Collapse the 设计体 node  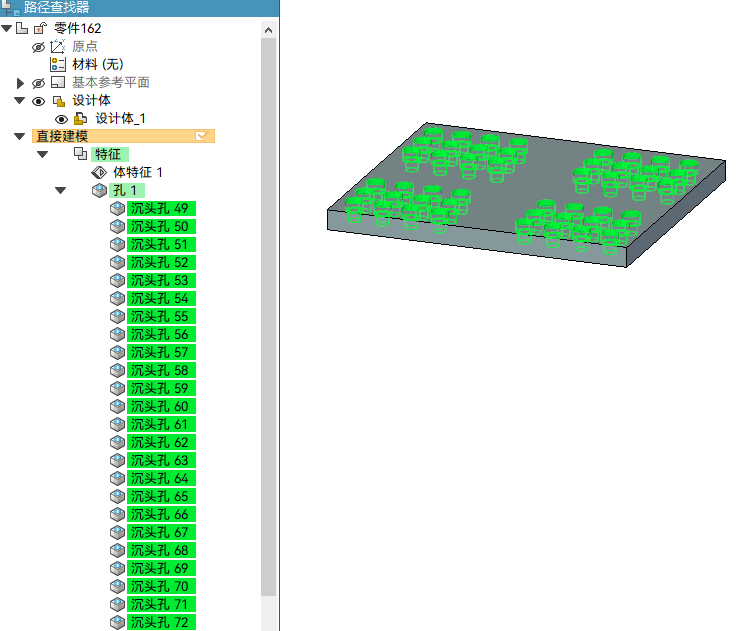[x=19, y=101]
